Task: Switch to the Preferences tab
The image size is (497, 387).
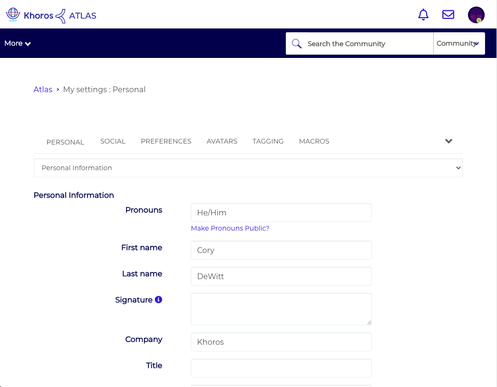Action: click(x=166, y=141)
